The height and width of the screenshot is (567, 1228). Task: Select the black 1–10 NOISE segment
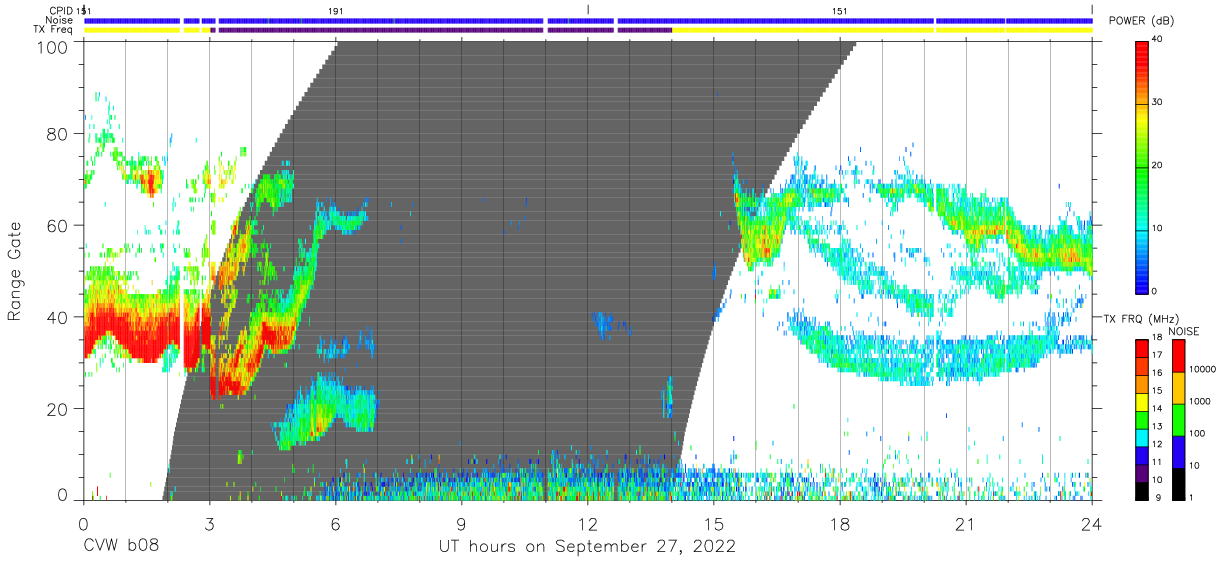point(1178,482)
